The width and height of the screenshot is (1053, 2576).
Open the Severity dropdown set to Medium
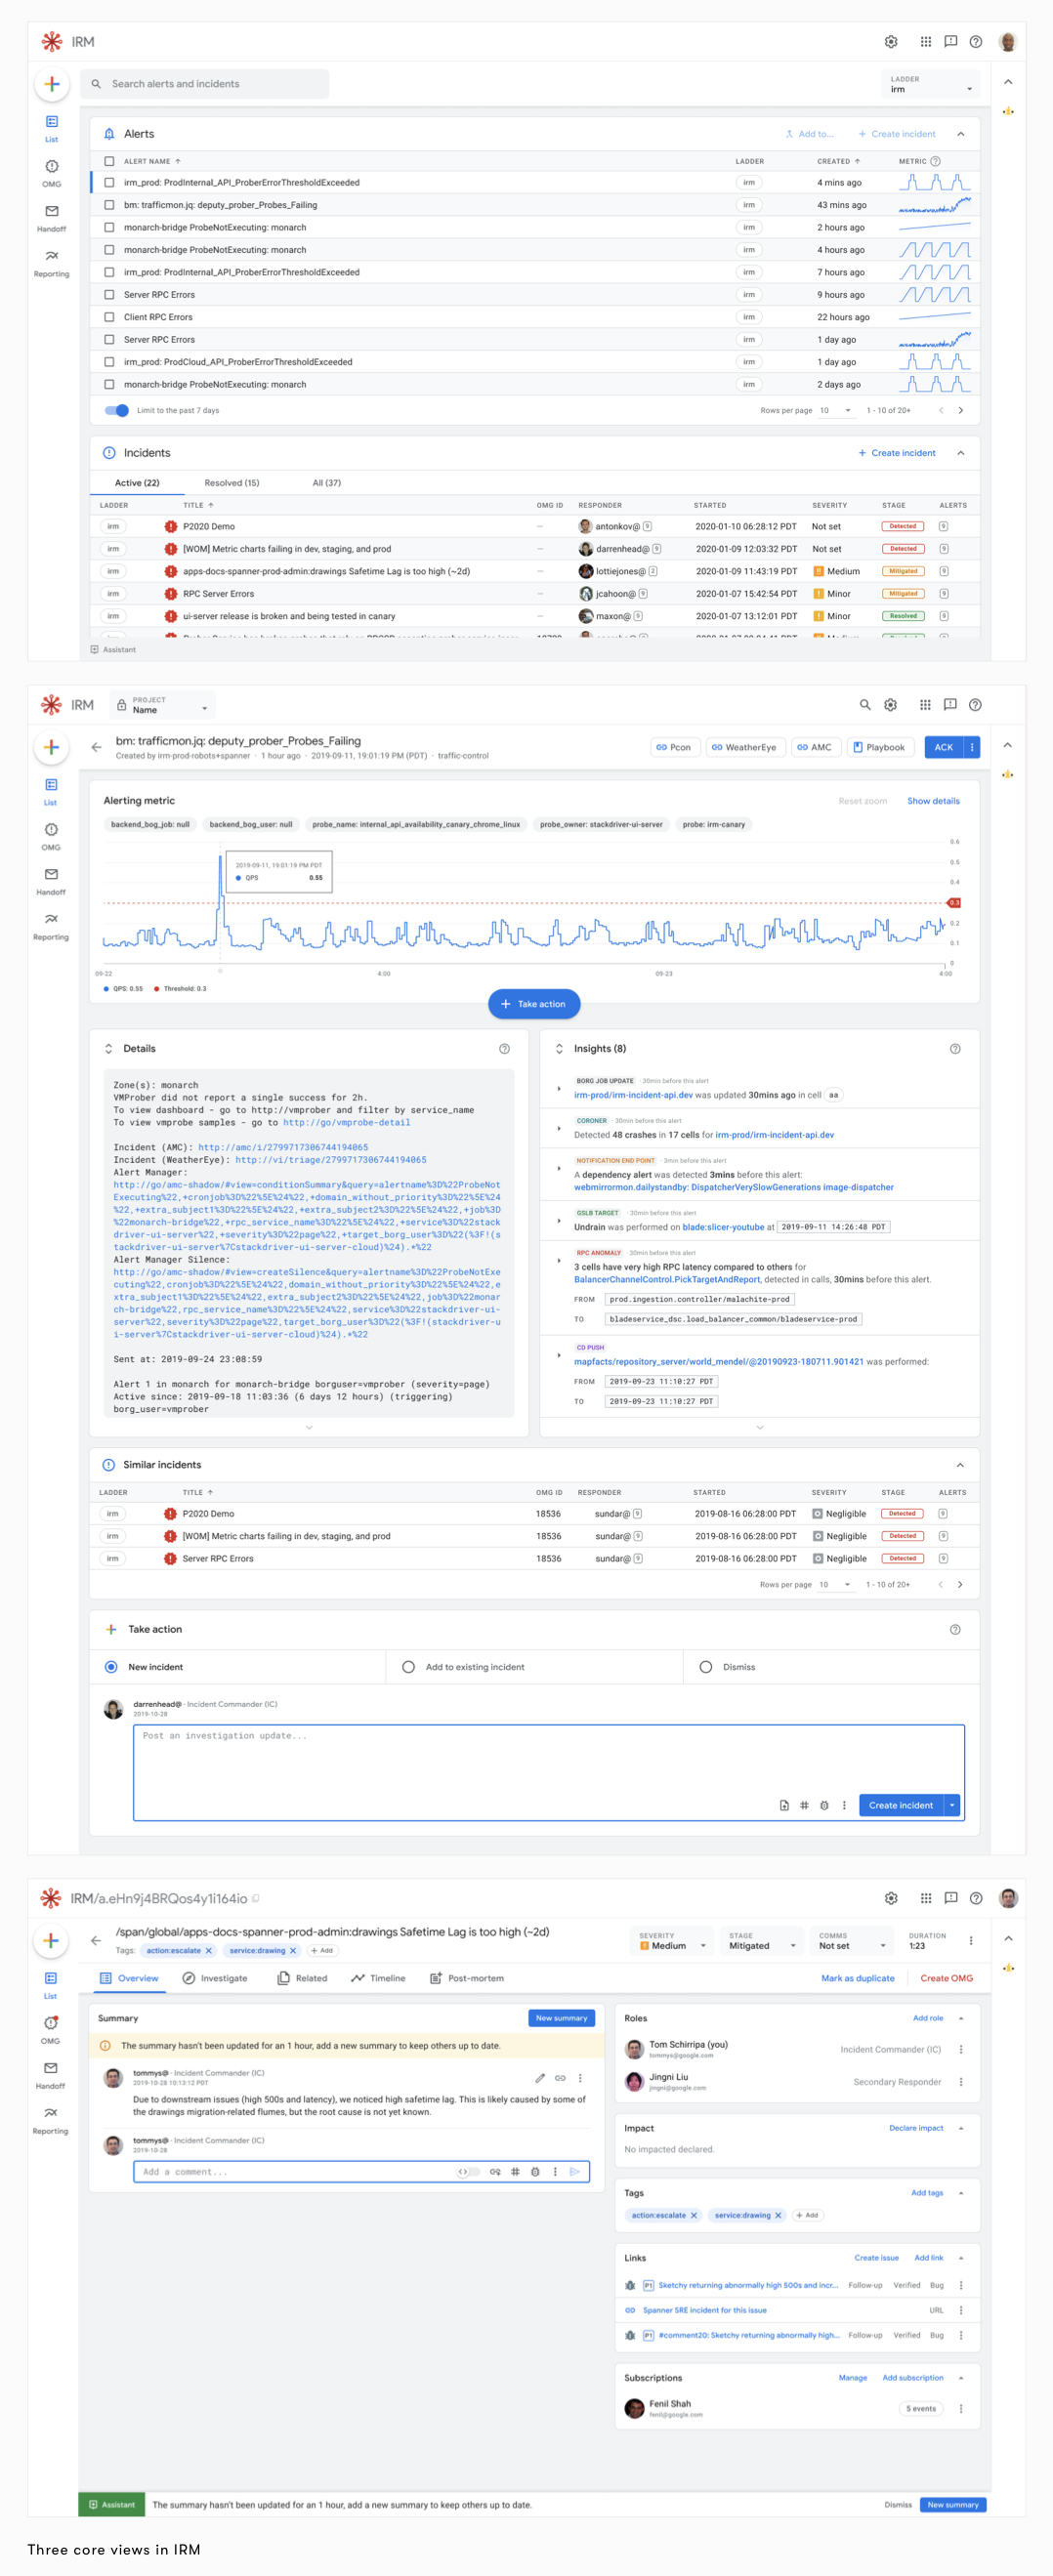[x=673, y=1941]
